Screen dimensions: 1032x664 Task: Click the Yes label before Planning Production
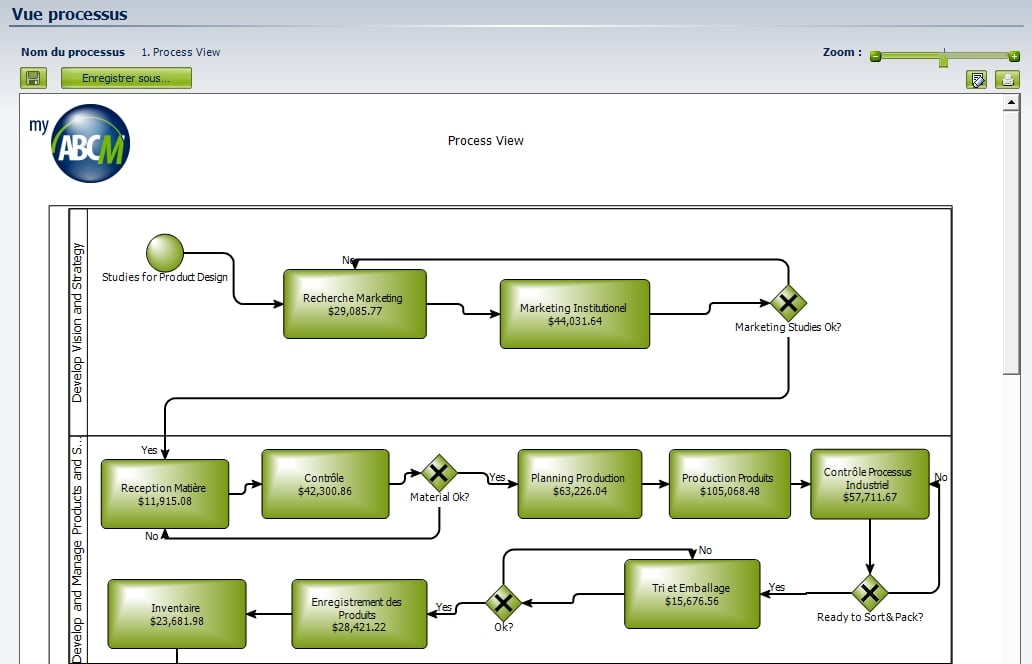[497, 477]
